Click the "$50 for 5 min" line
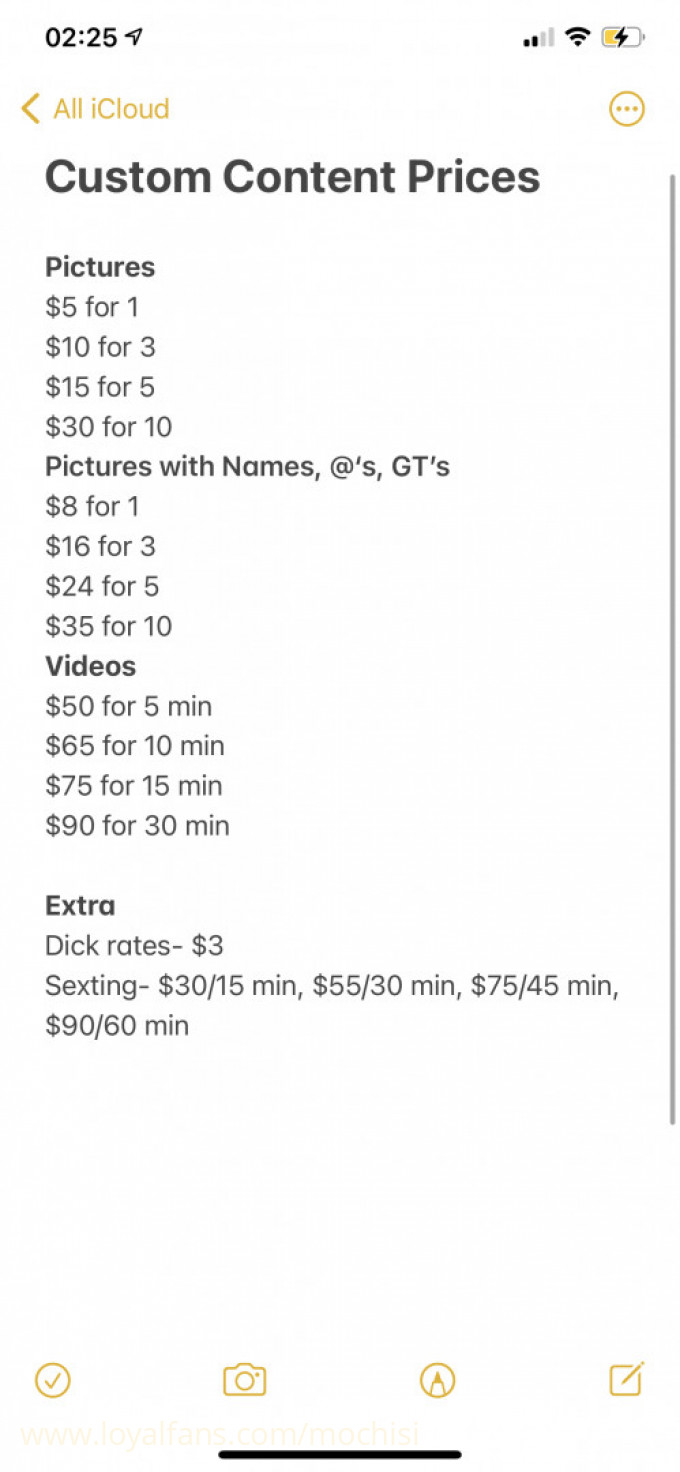Viewport: 680px width, 1472px height. [128, 706]
